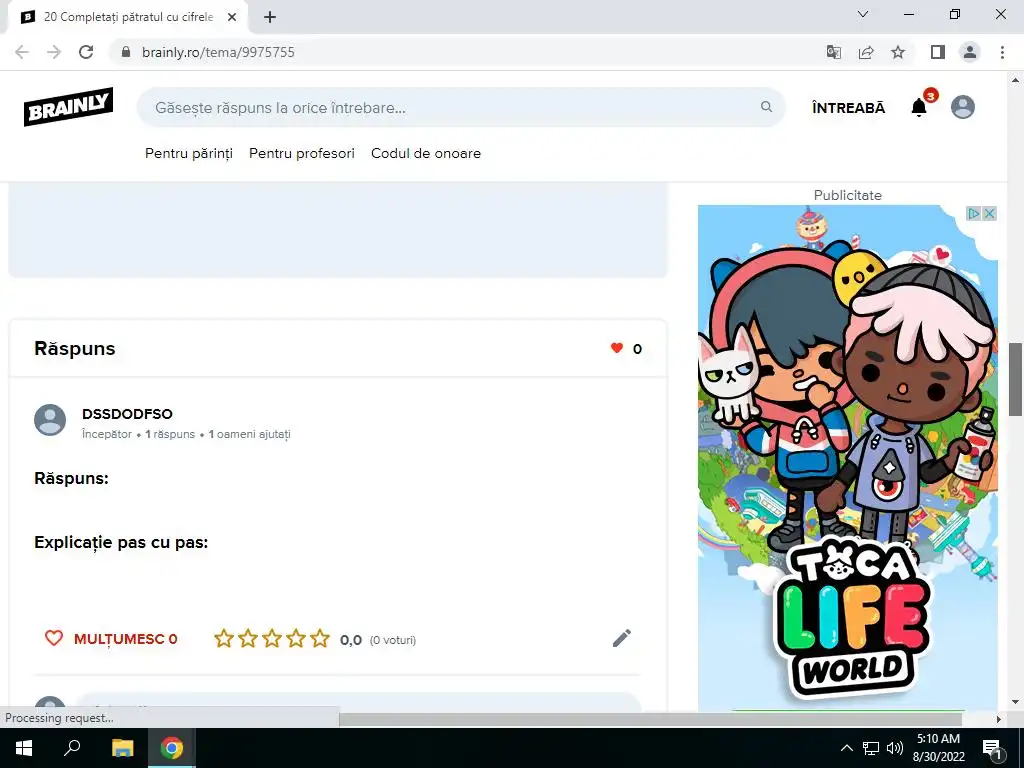Click the horizontal scrollbar right arrow
Image resolution: width=1024 pixels, height=768 pixels.
tap(998, 719)
